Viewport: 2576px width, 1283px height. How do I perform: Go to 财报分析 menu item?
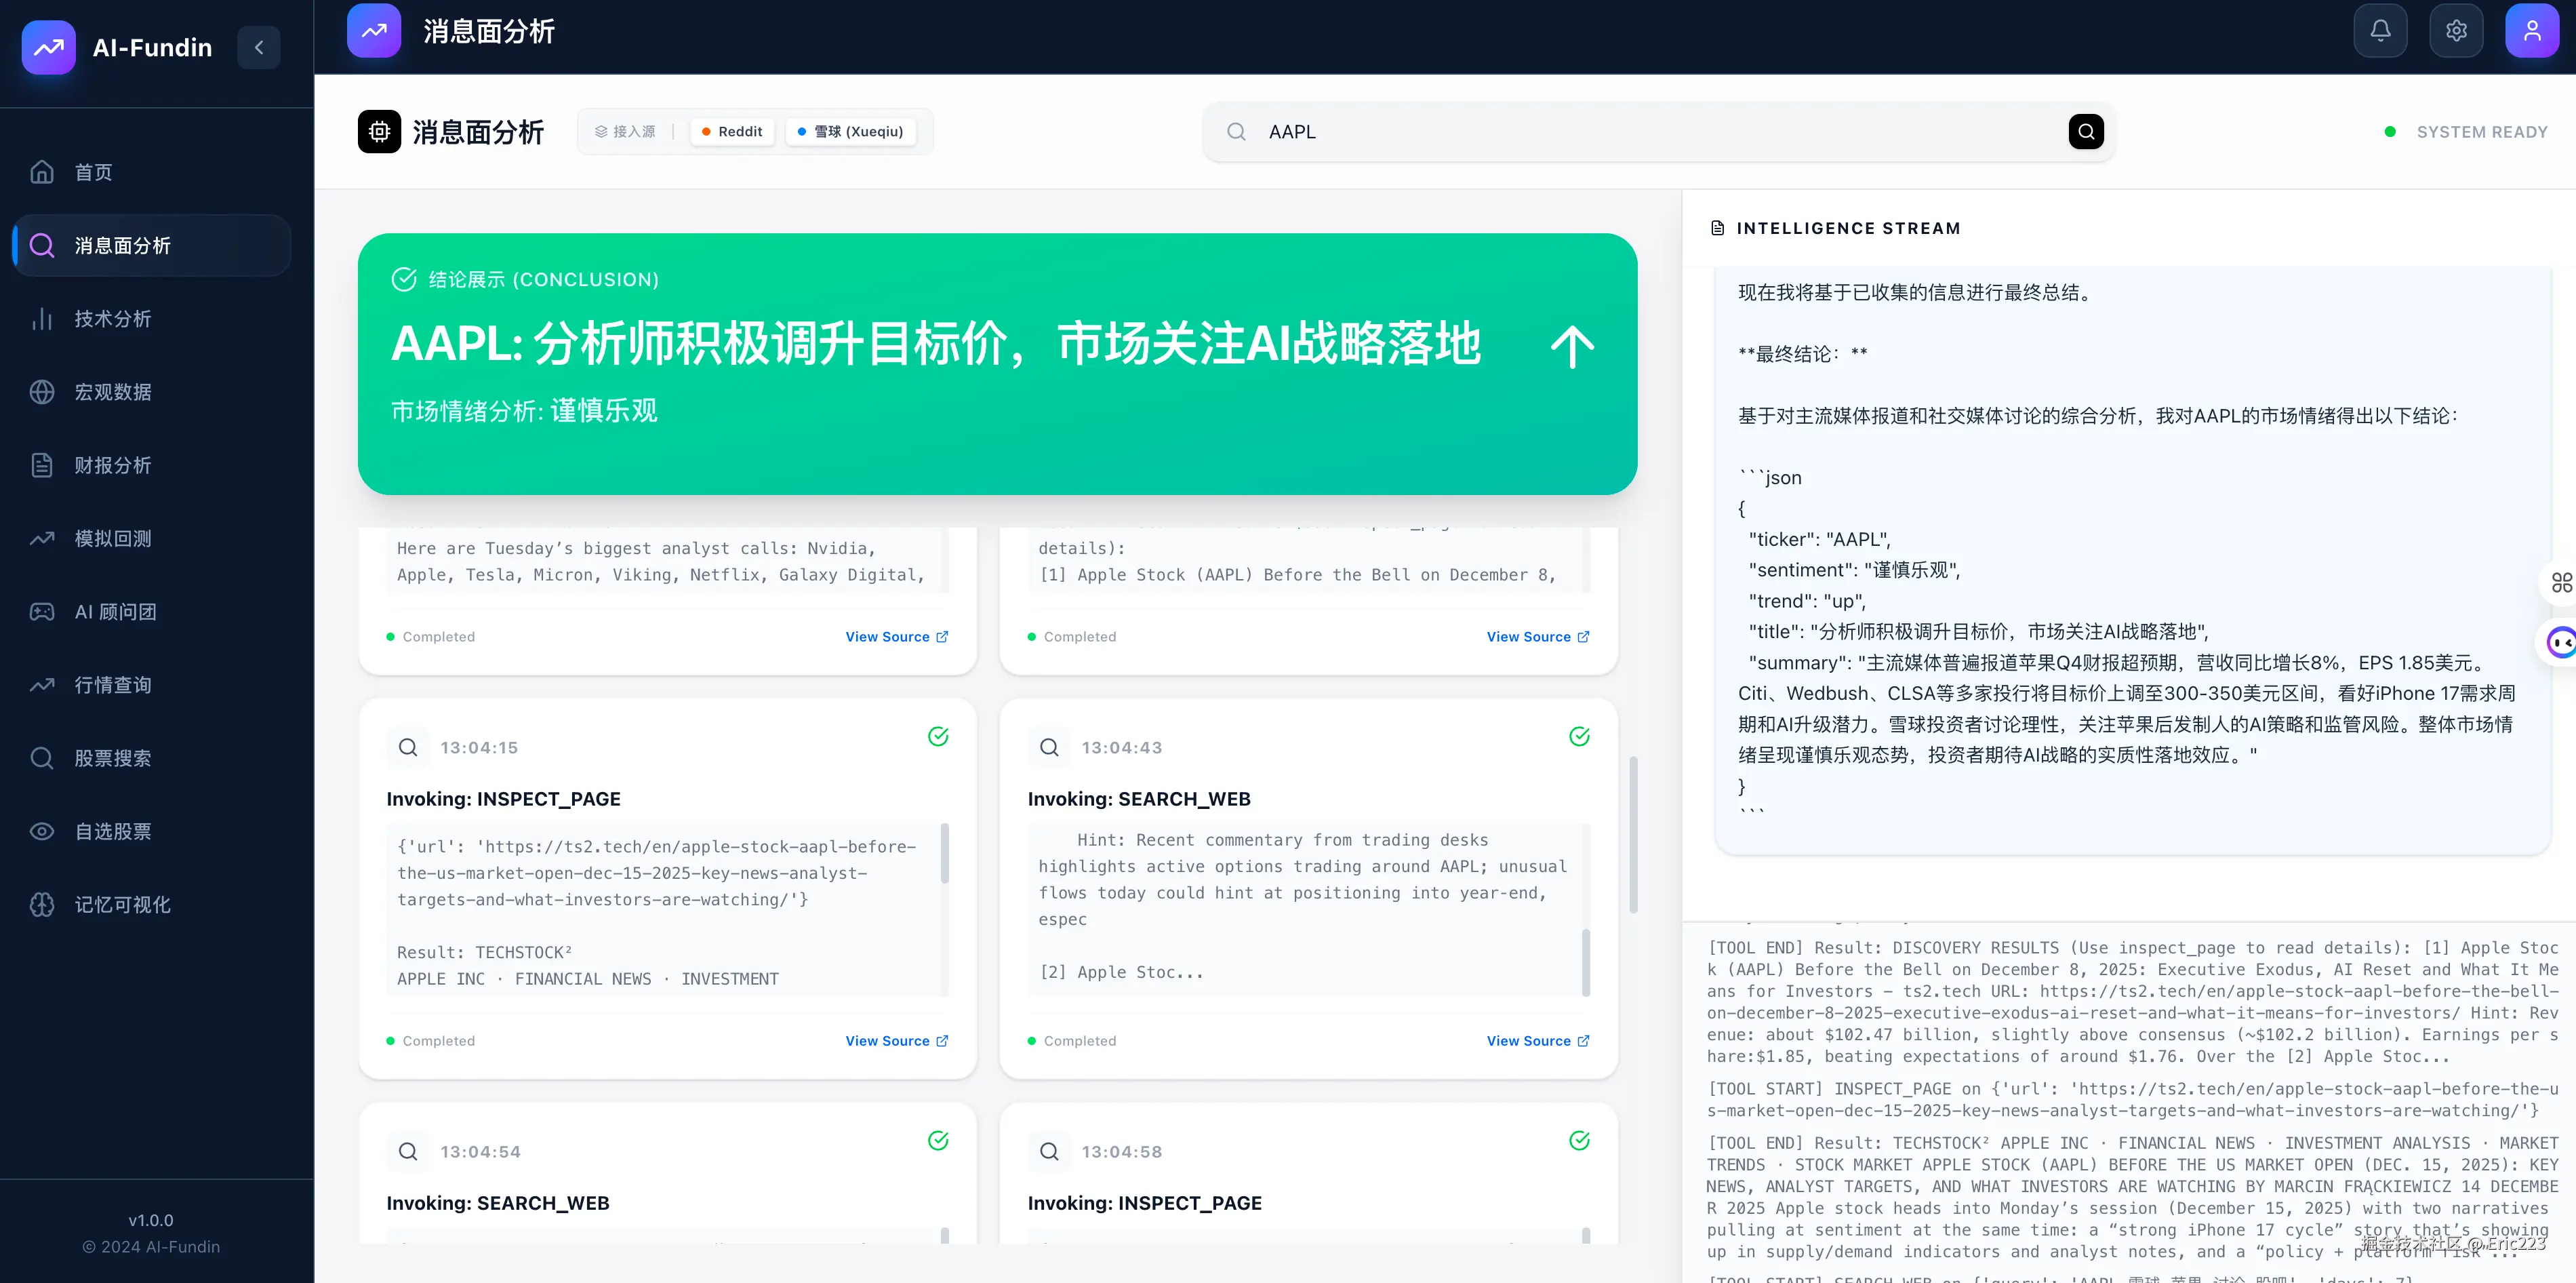(x=112, y=465)
